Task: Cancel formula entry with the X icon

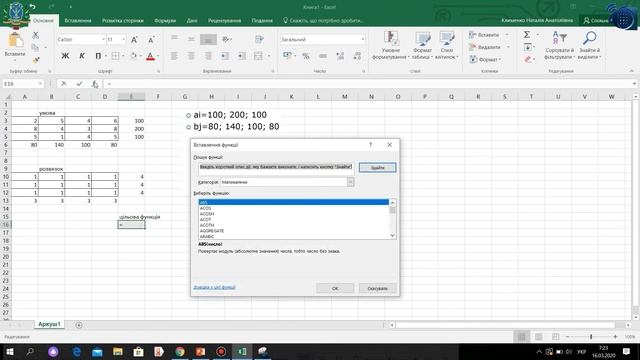Action: pyautogui.click(x=64, y=84)
